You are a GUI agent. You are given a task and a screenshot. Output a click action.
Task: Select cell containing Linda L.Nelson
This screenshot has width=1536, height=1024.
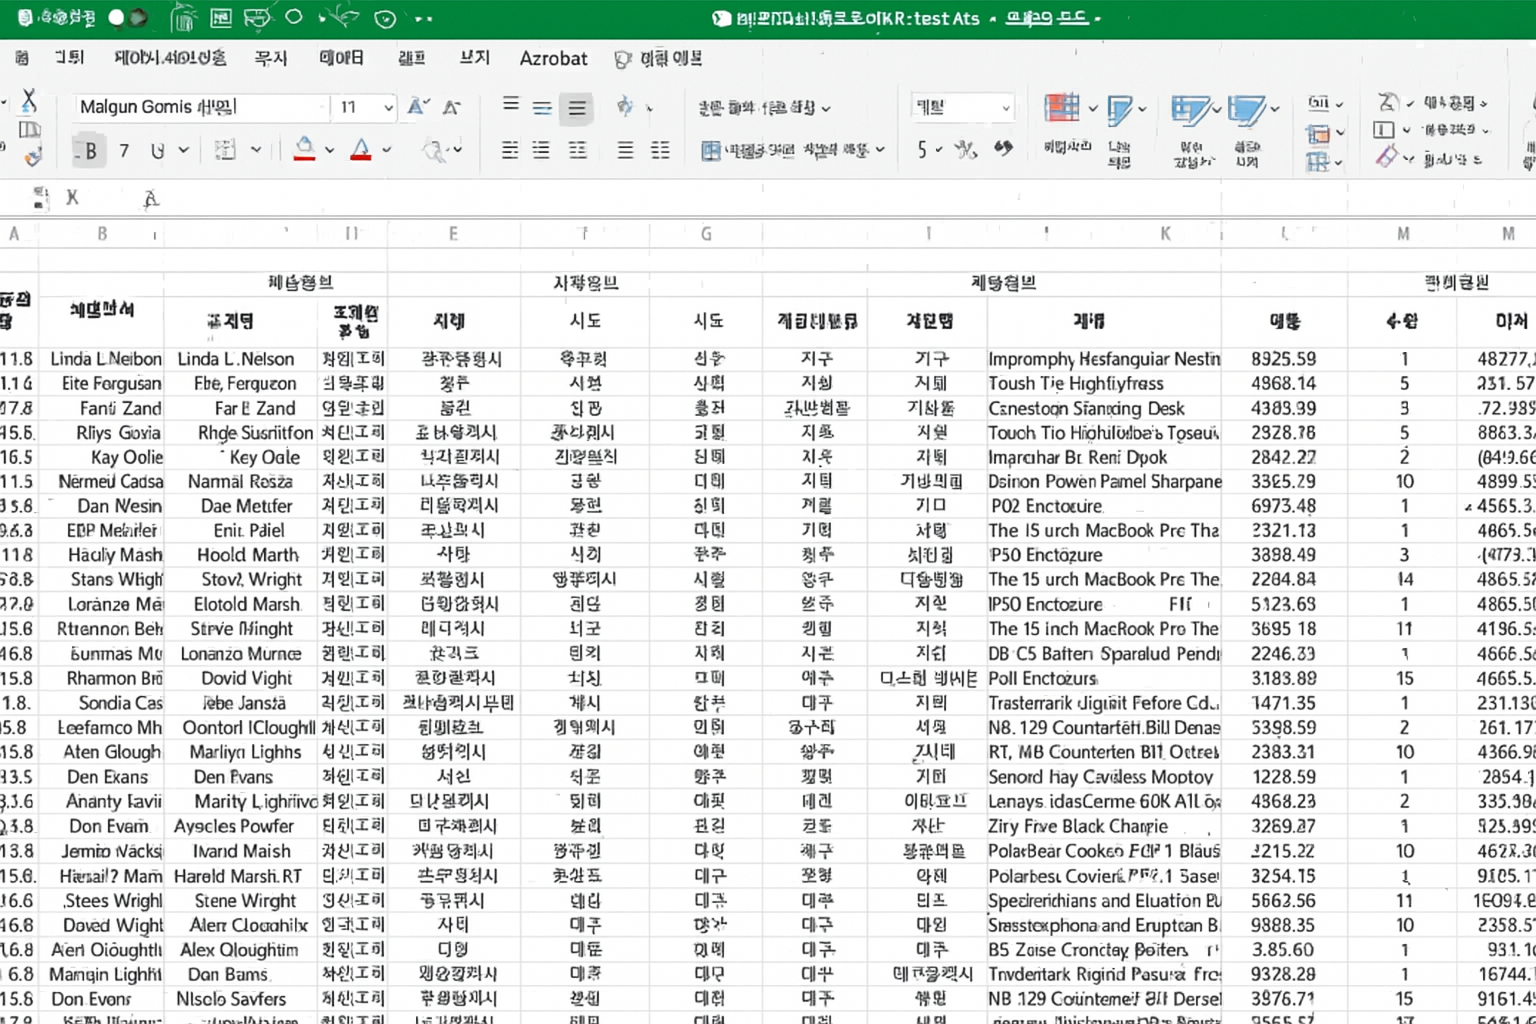coord(236,359)
